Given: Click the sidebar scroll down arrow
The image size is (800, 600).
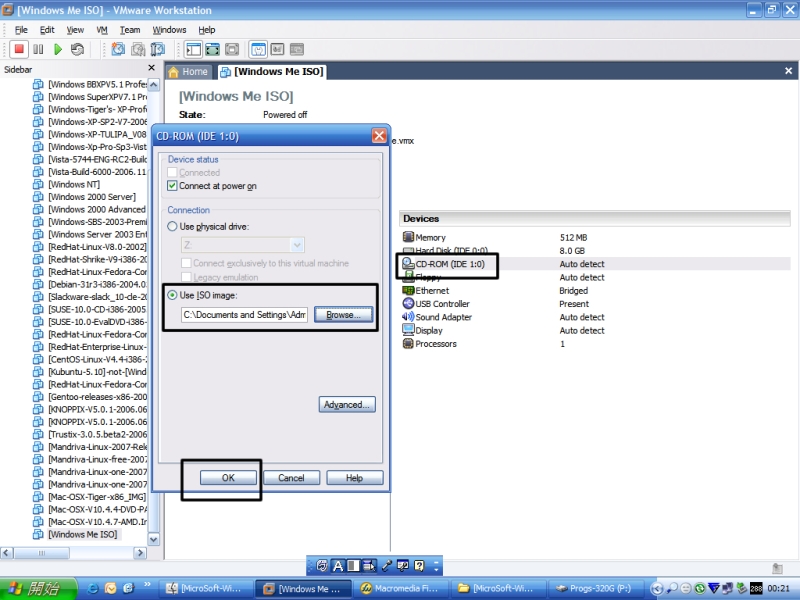Looking at the screenshot, I should tap(154, 539).
